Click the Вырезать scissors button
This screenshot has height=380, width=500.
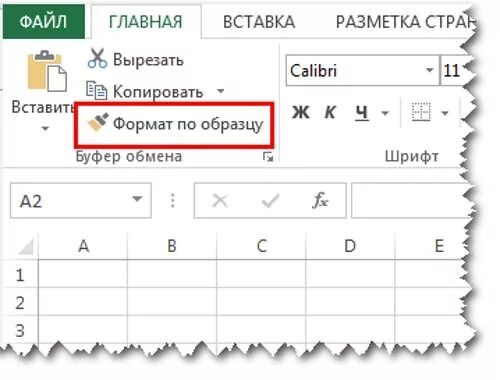click(x=136, y=59)
